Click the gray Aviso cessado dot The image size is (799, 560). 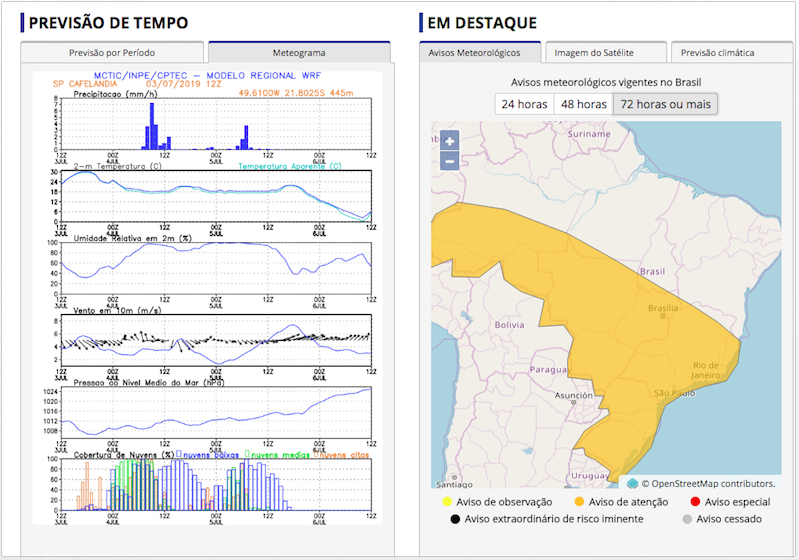tap(686, 519)
